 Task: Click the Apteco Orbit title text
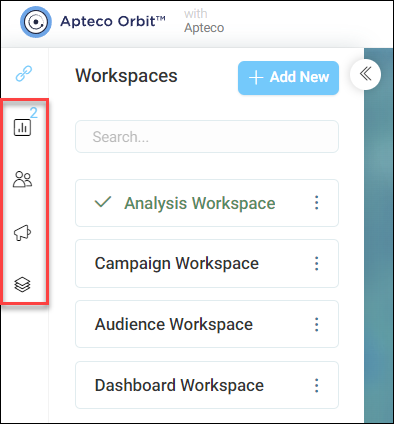[113, 22]
